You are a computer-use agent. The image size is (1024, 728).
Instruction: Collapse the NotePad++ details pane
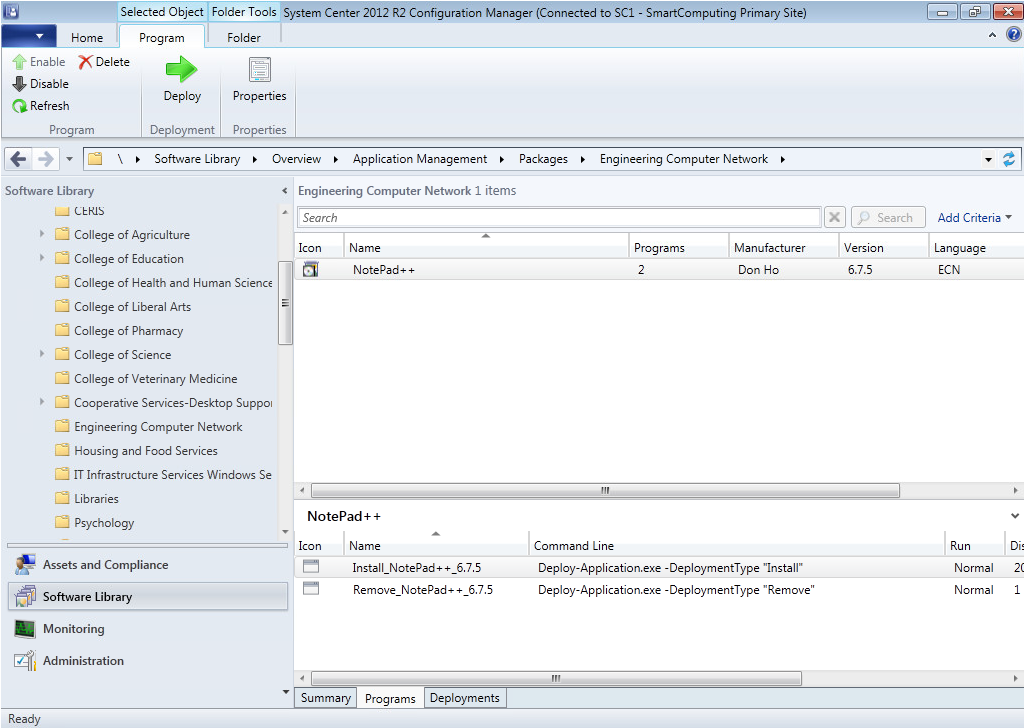point(1016,516)
